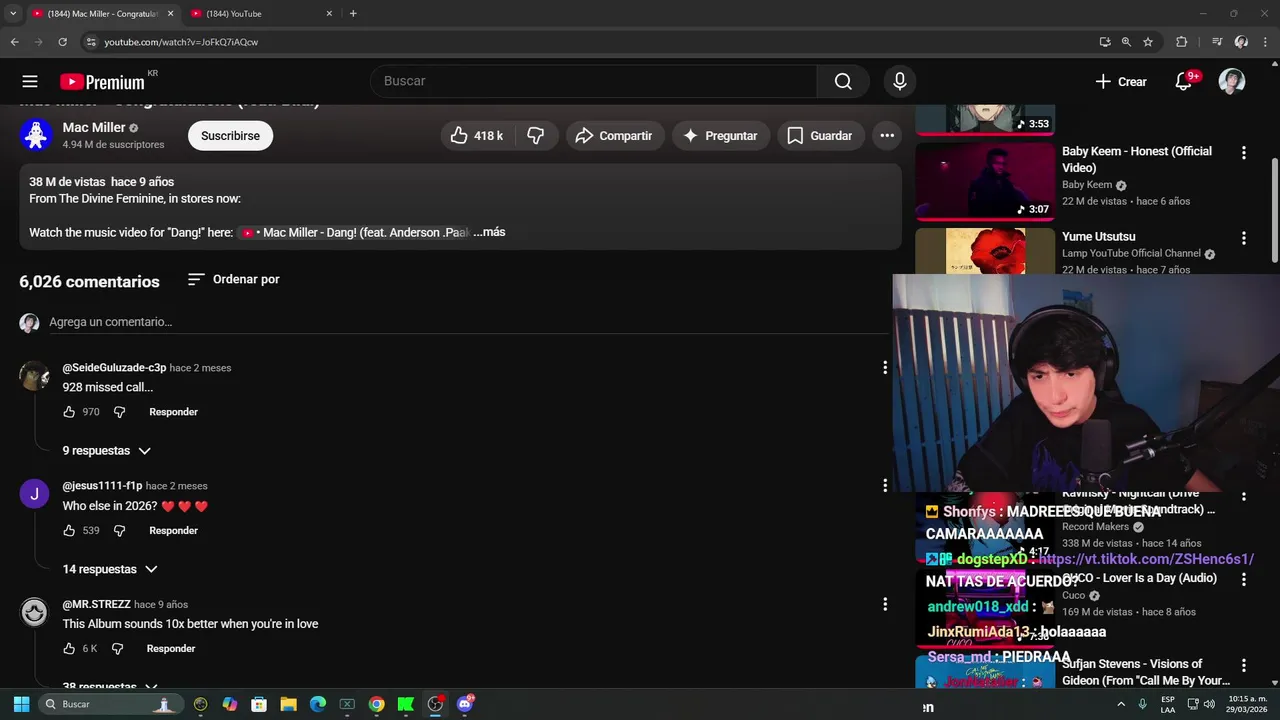Open options for jesus1111-f1p comment

click(x=885, y=486)
